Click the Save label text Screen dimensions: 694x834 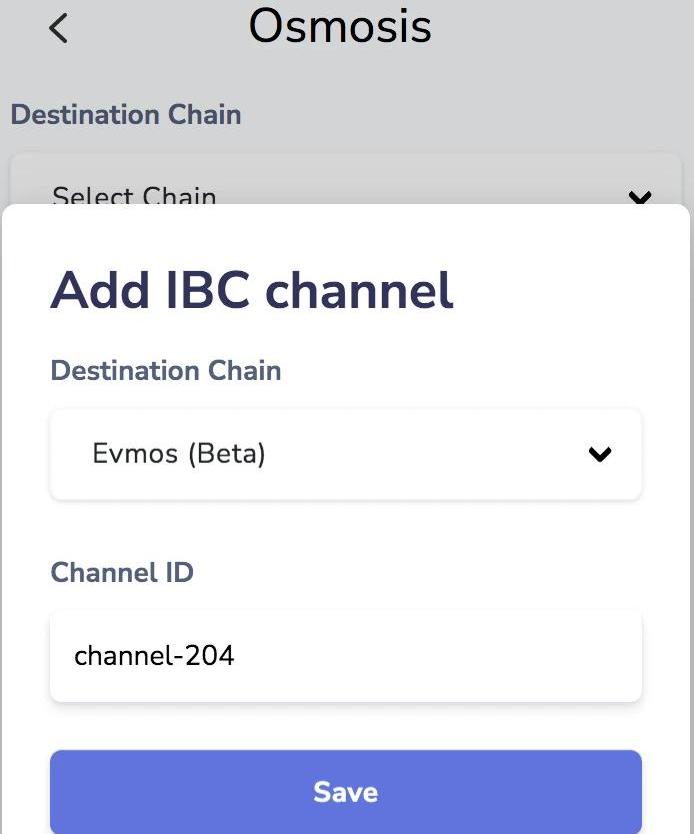point(345,792)
